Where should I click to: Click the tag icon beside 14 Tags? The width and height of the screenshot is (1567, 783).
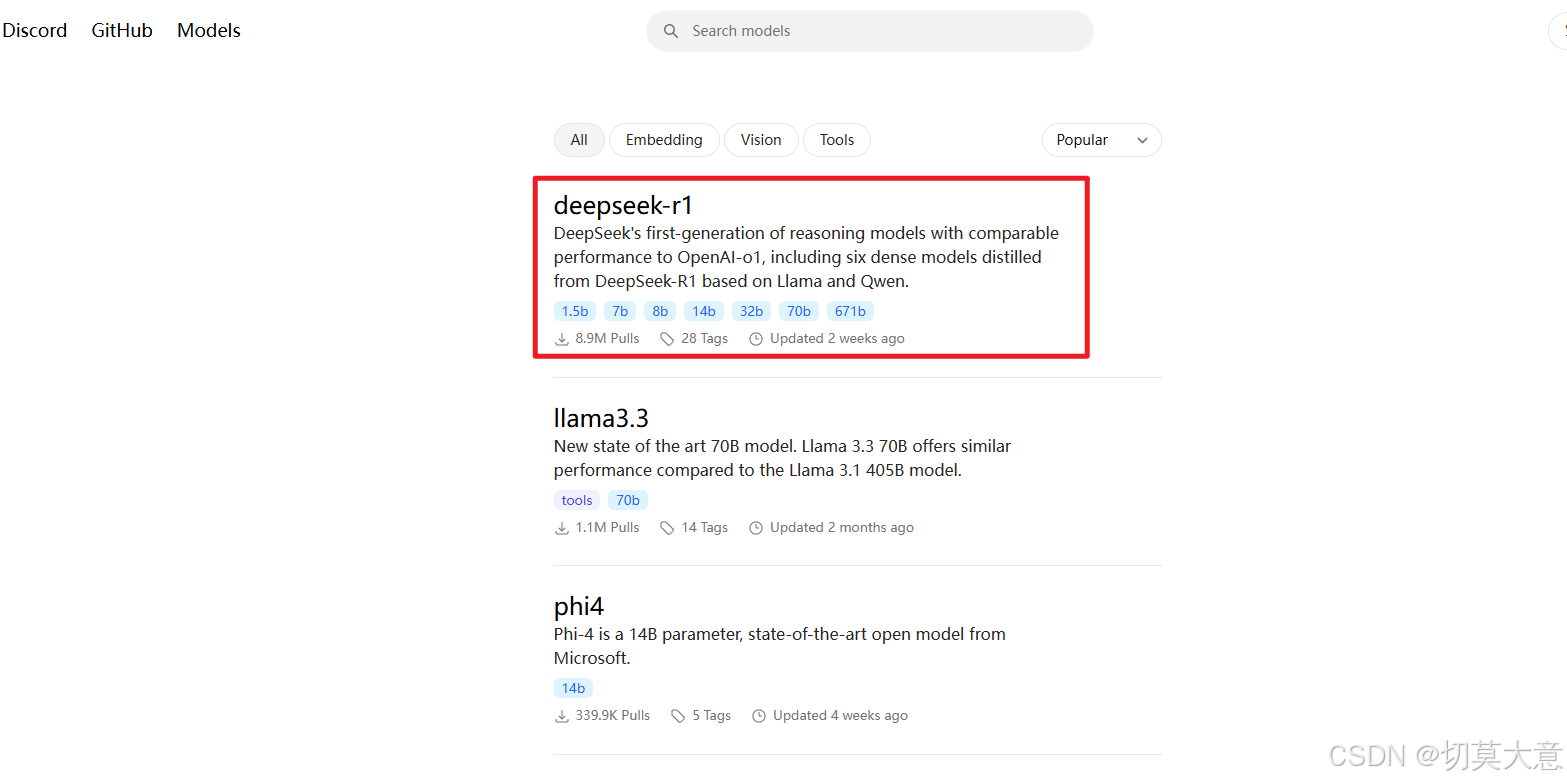point(667,528)
